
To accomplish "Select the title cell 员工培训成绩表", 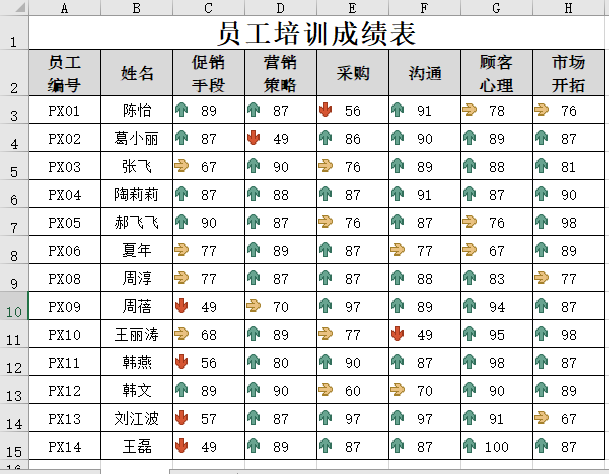I will point(316,35).
